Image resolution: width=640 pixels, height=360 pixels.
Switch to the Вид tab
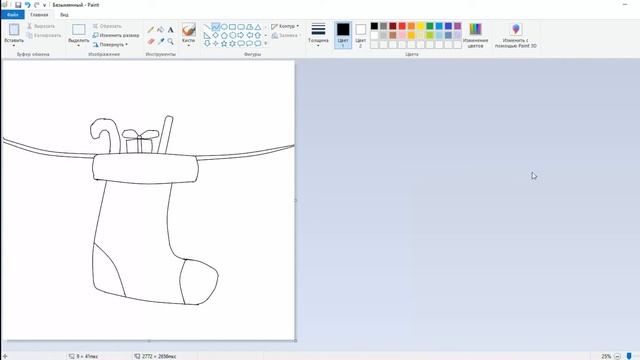point(64,15)
